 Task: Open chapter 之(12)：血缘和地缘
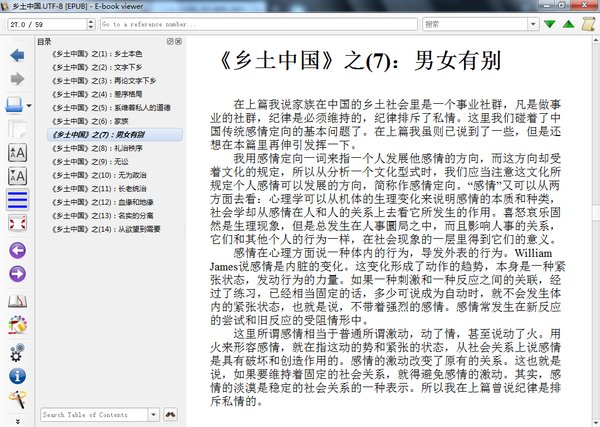tap(103, 202)
